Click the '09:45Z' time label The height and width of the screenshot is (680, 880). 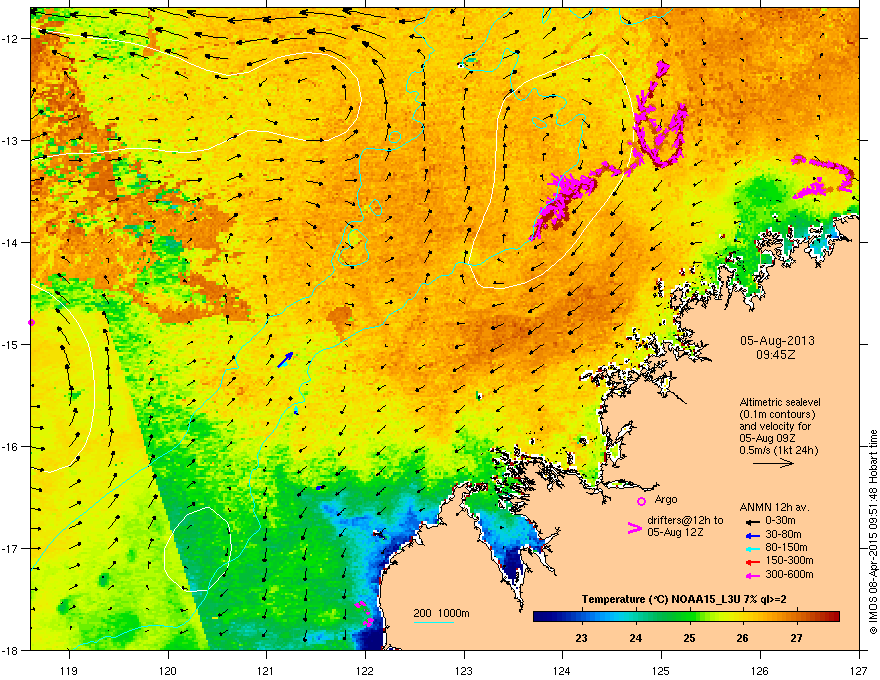[776, 355]
